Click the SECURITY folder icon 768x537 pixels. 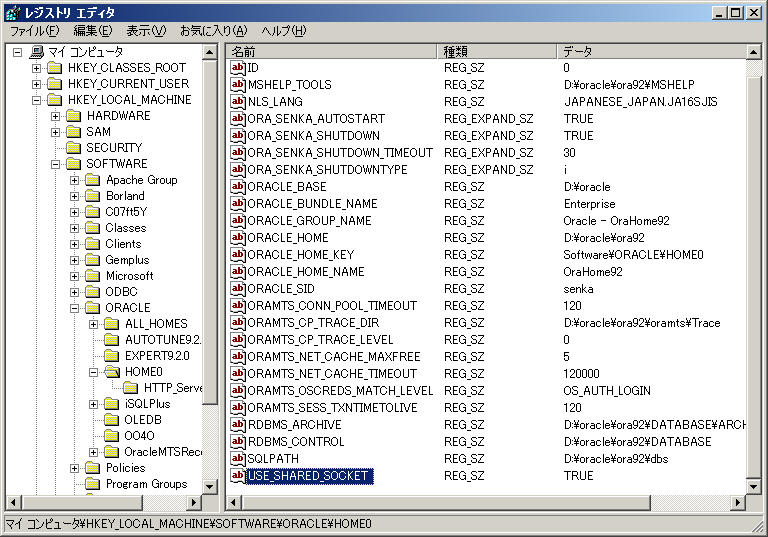[73, 147]
